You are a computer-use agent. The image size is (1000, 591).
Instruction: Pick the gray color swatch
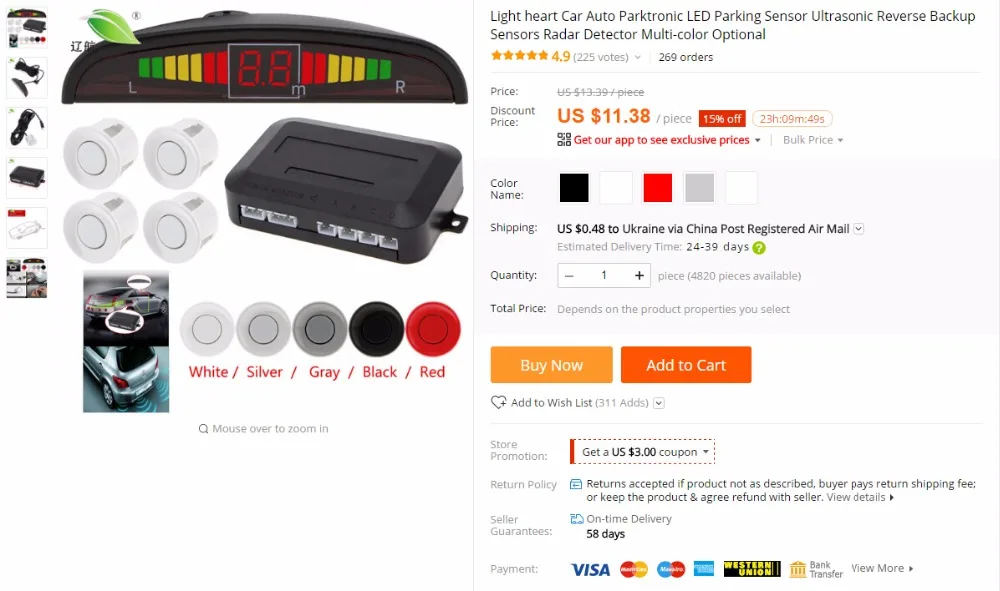click(699, 188)
